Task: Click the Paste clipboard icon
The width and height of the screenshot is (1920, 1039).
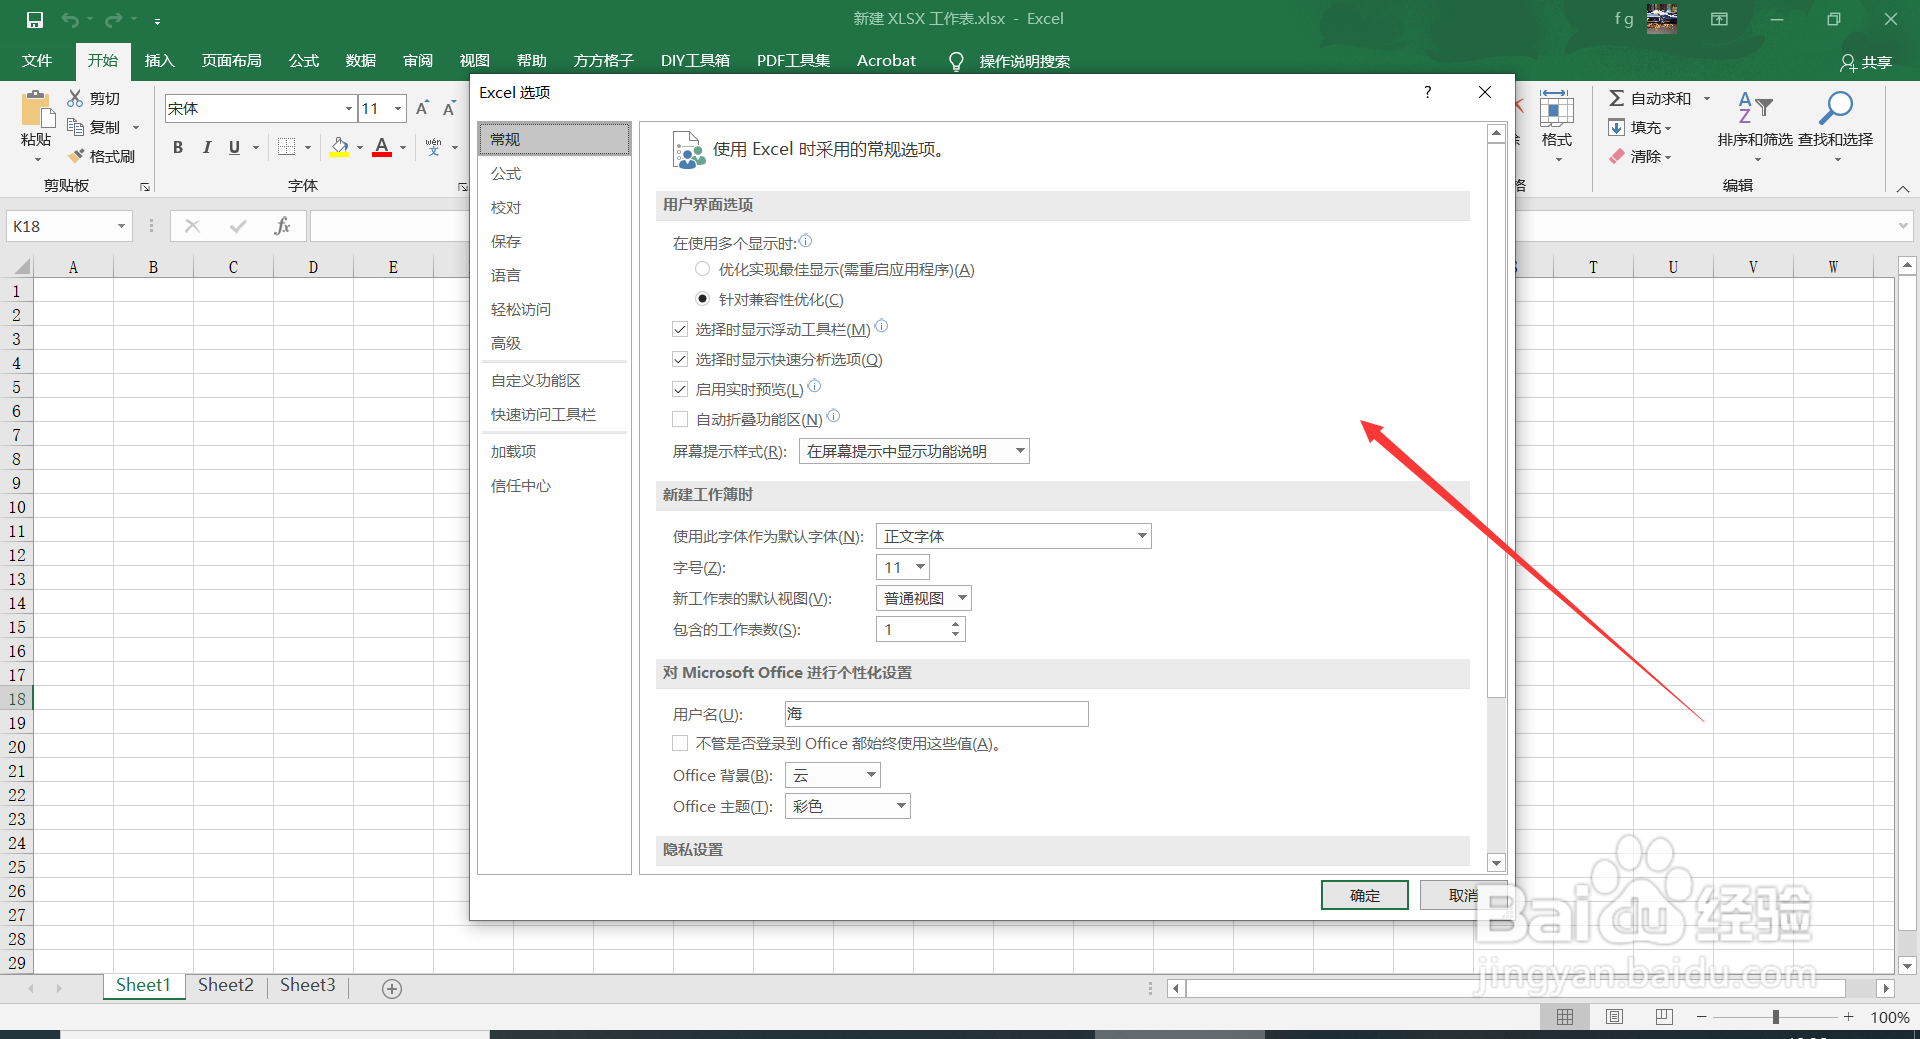Action: point(37,109)
